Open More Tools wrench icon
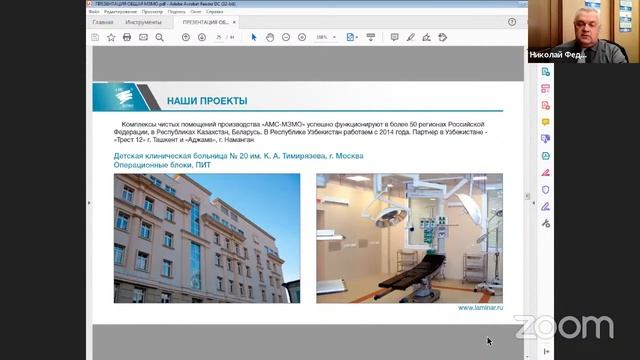Screen dimensions: 640x360 coord(546,223)
